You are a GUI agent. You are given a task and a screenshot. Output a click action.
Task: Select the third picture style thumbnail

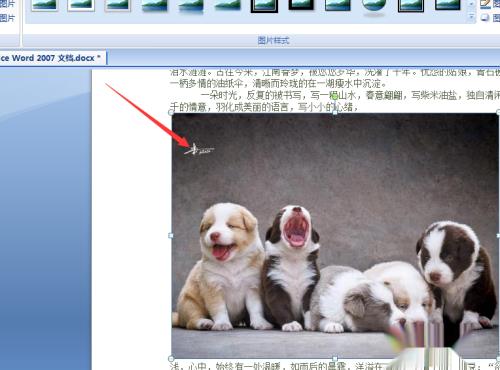[x=117, y=5]
